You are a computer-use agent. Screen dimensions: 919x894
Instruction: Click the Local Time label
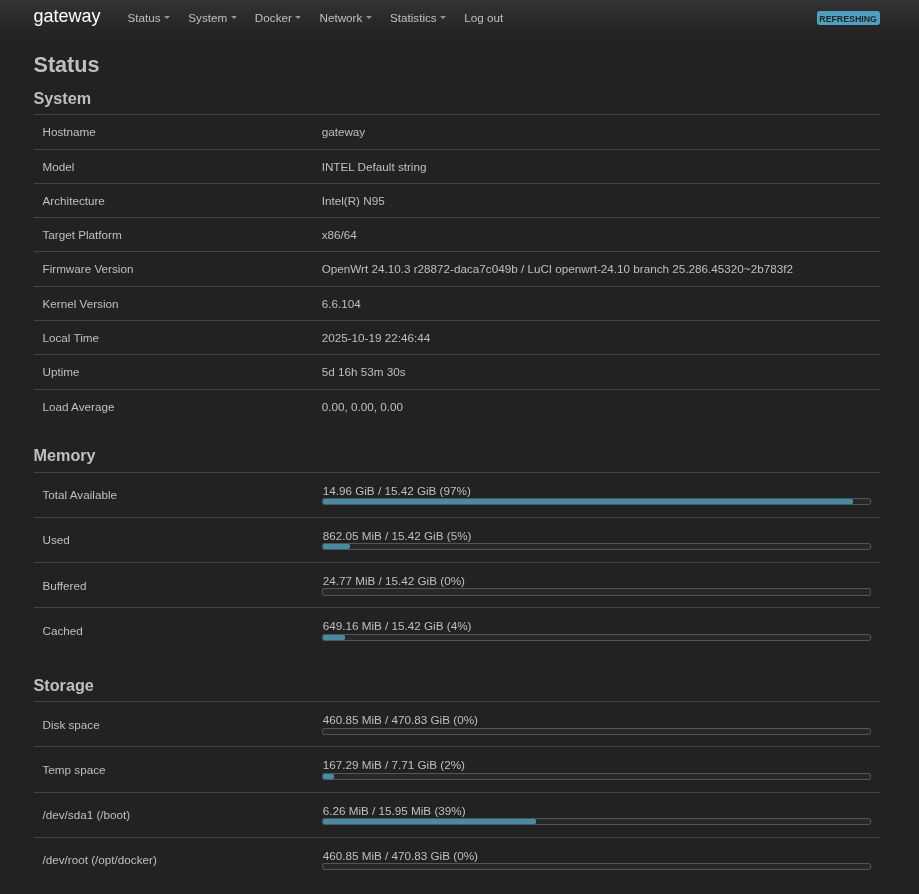(x=70, y=338)
